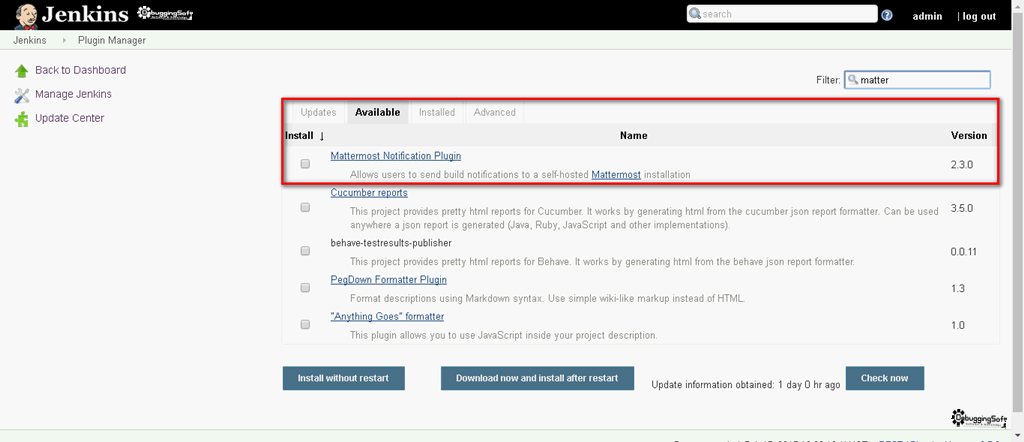
Task: Click the log out link
Action: pyautogui.click(x=979, y=16)
